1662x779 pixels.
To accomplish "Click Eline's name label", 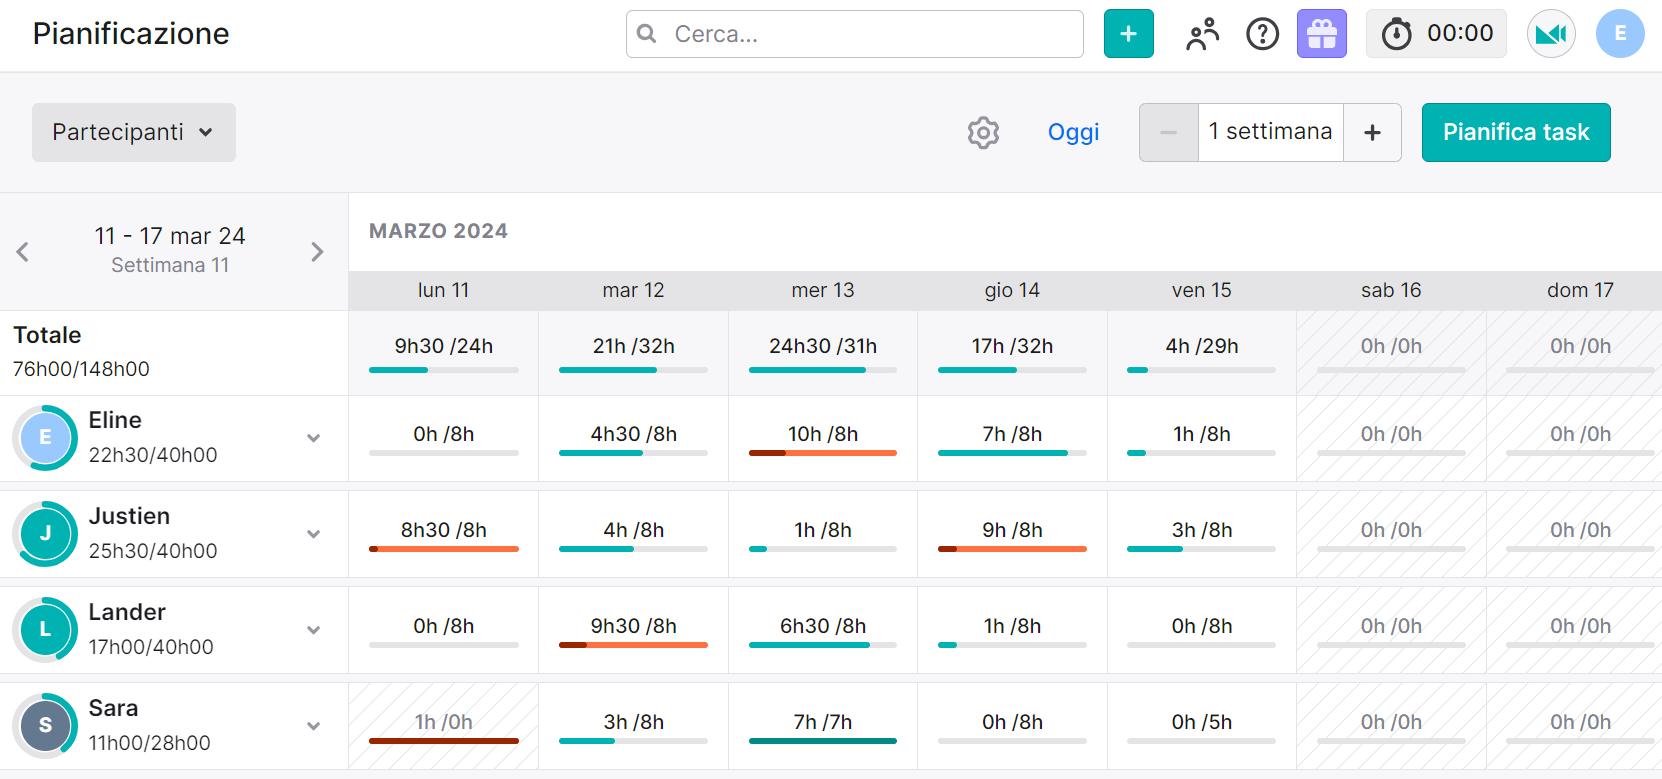I will (115, 420).
